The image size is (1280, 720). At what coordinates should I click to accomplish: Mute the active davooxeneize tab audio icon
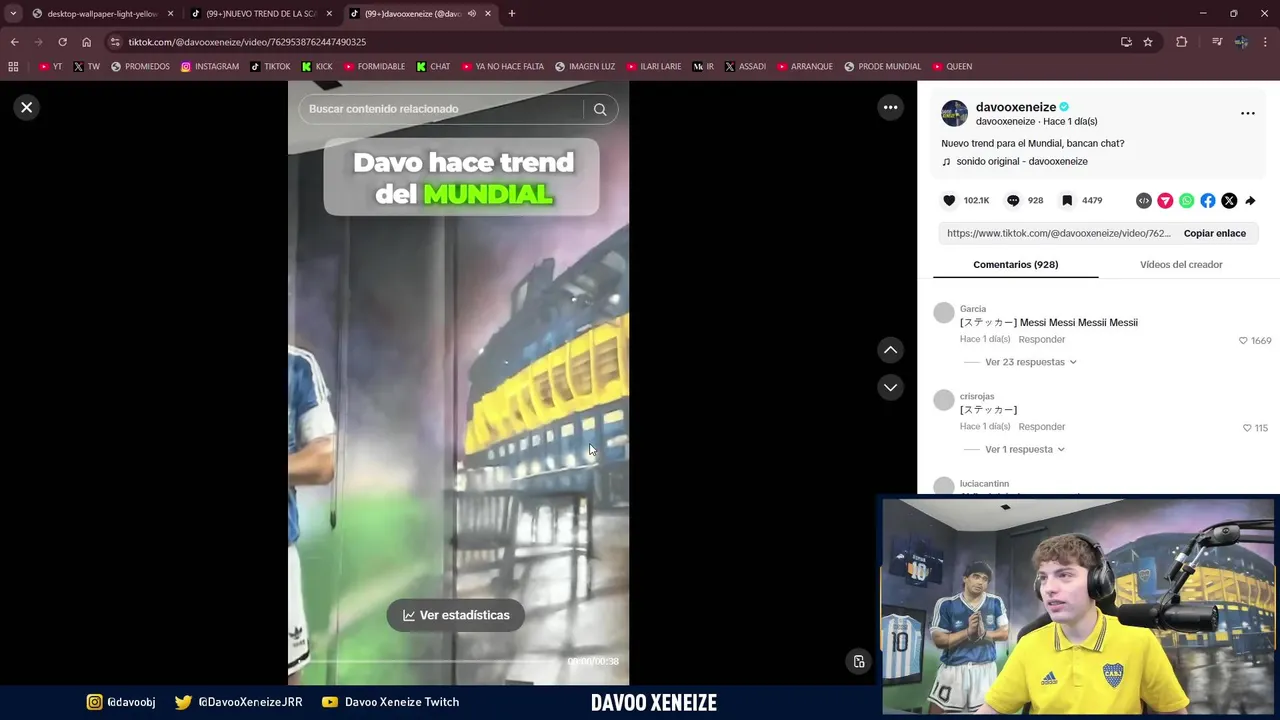point(471,14)
